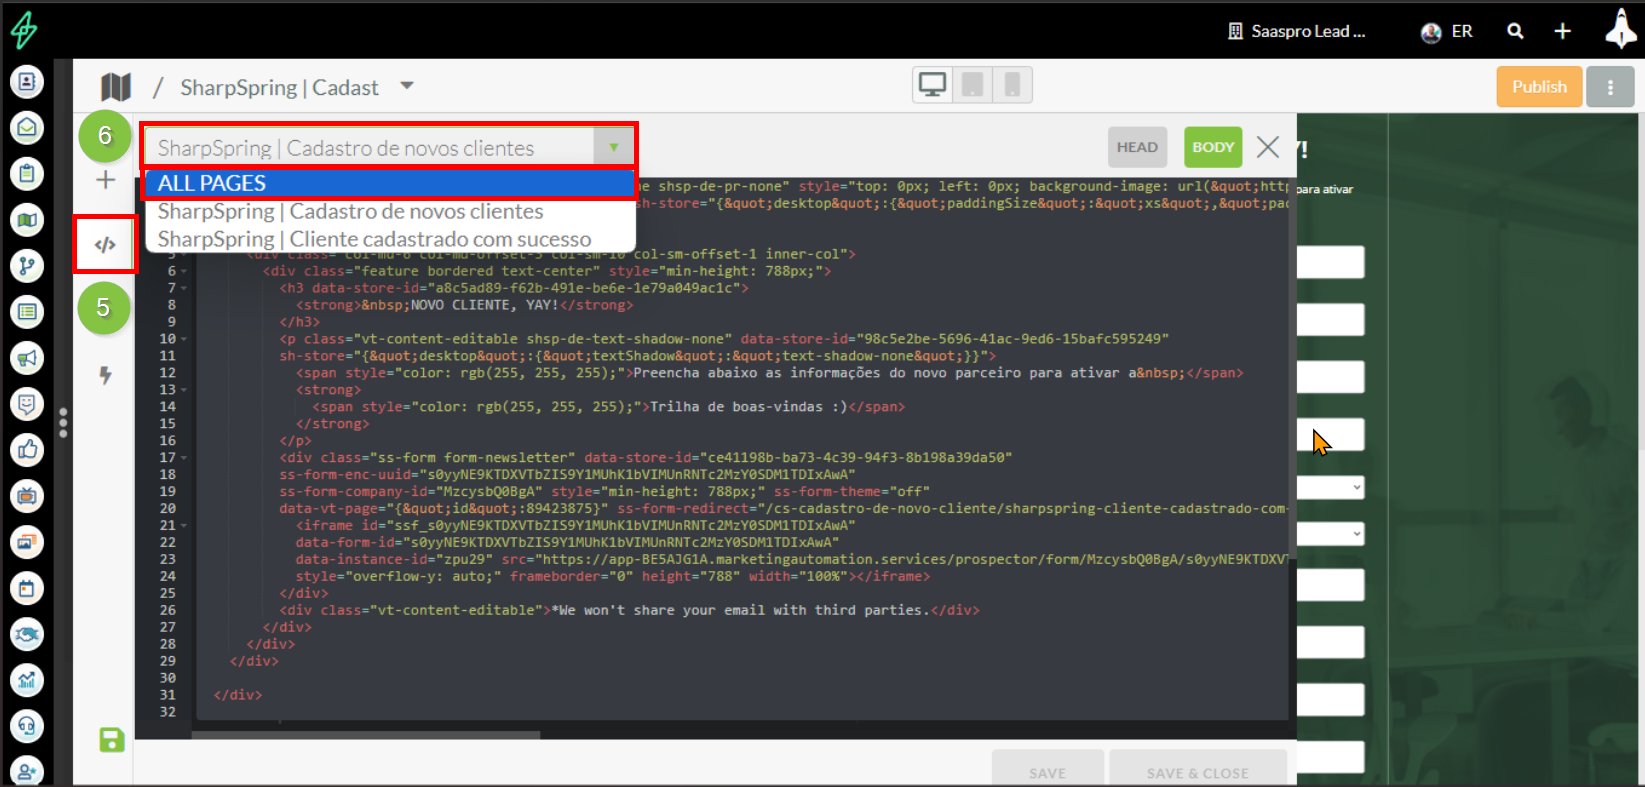Expand the page selector dropdown arrow

click(613, 148)
